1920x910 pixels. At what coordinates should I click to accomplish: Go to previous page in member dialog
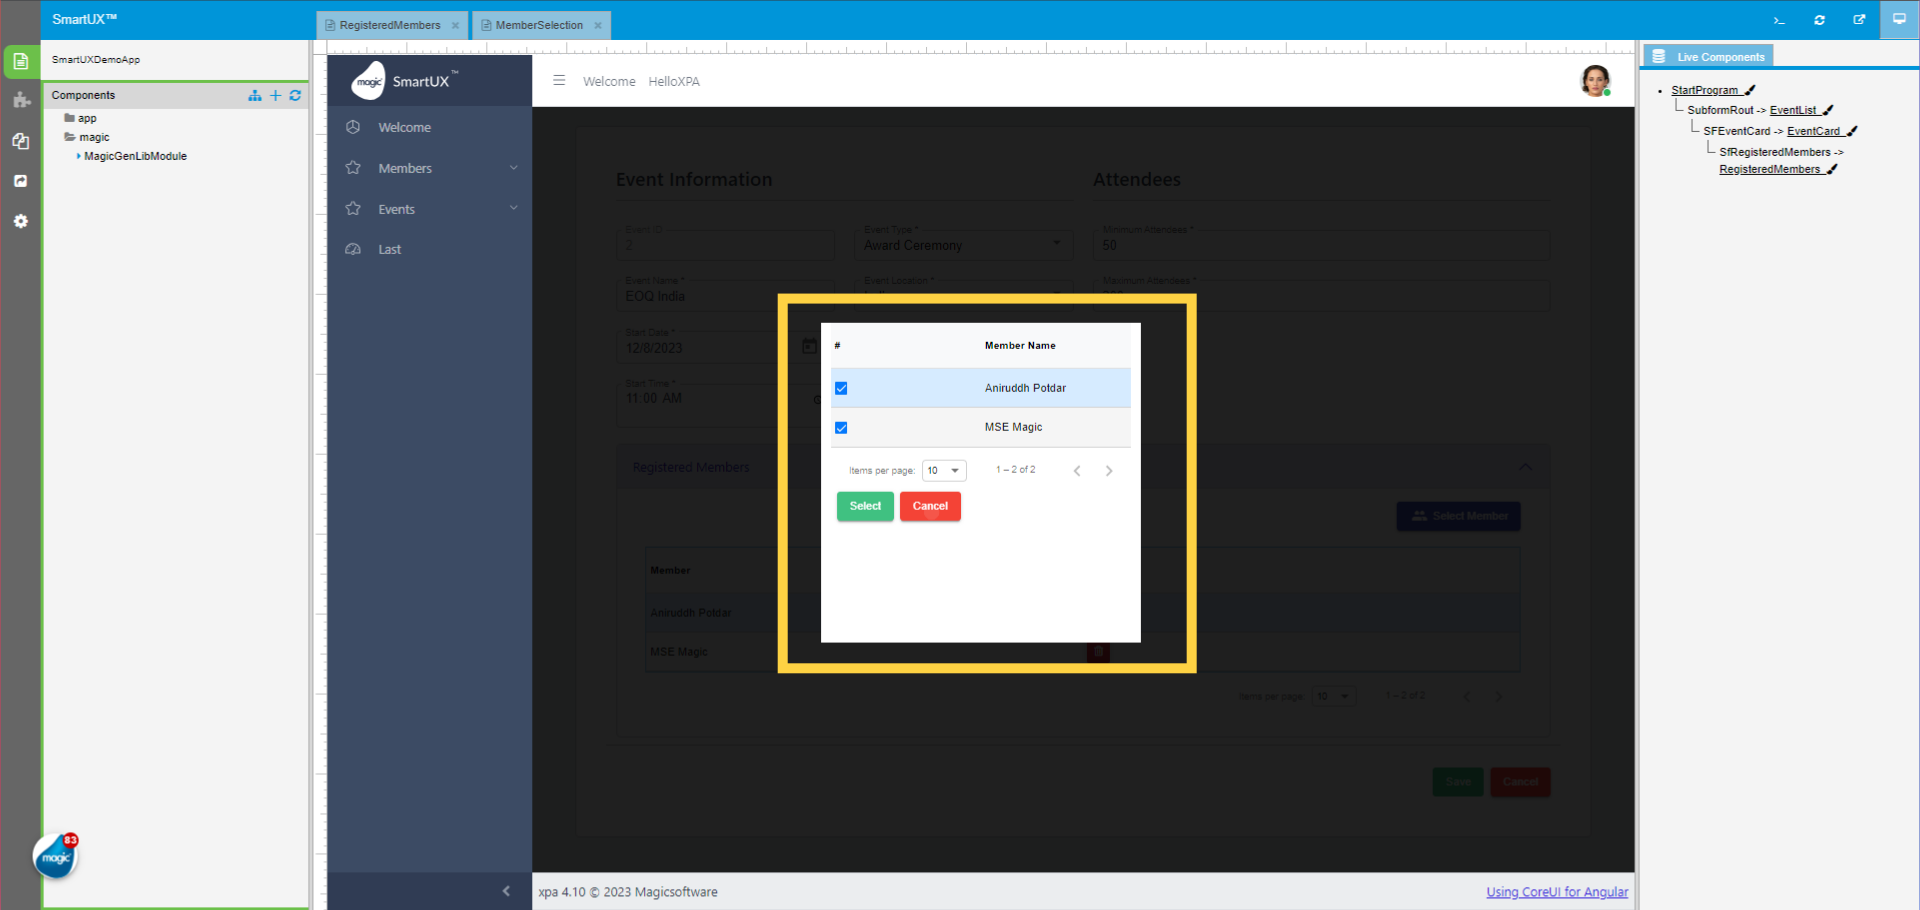(1077, 471)
